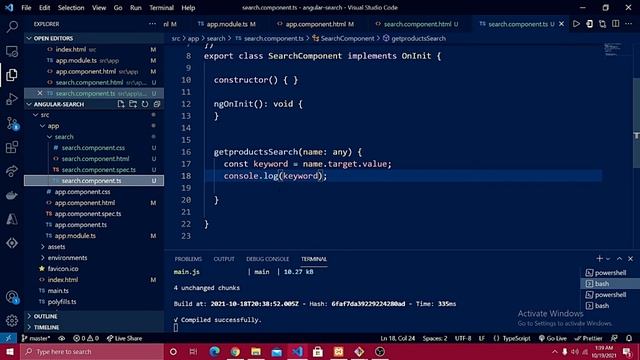Click Windows taskbar search box
The image size is (640, 360).
point(92,352)
